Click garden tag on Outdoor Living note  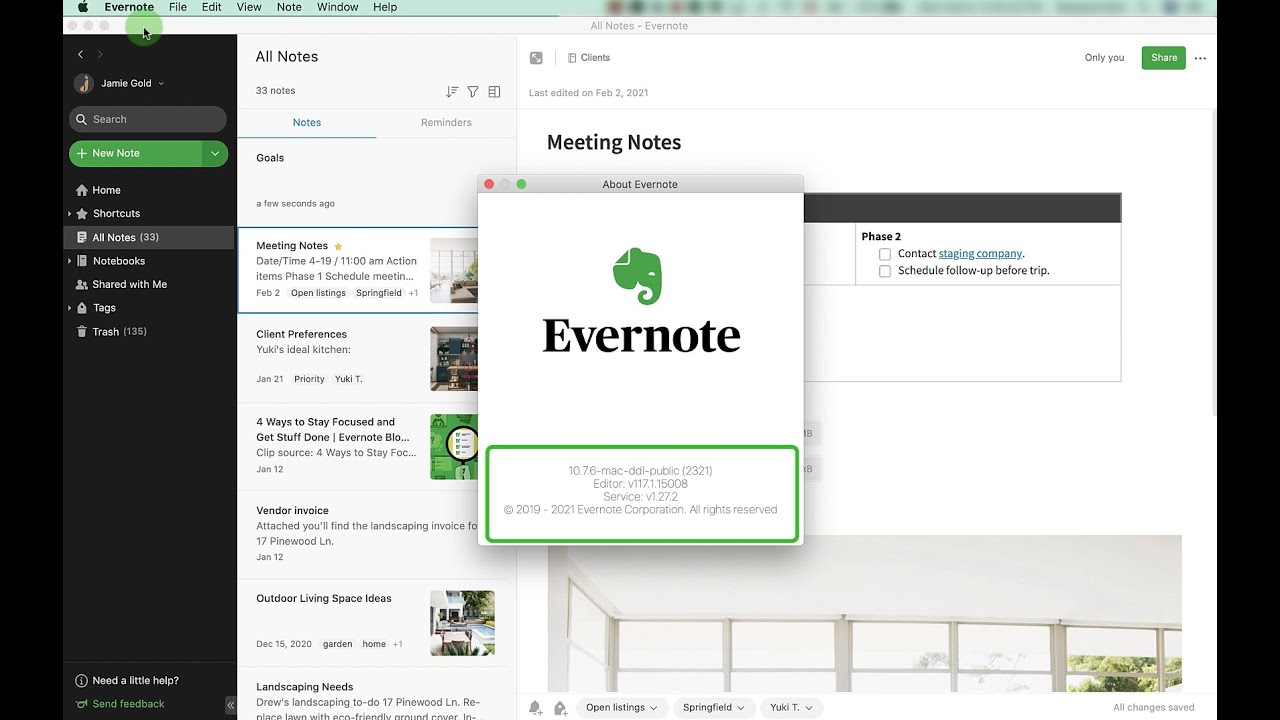pos(338,644)
